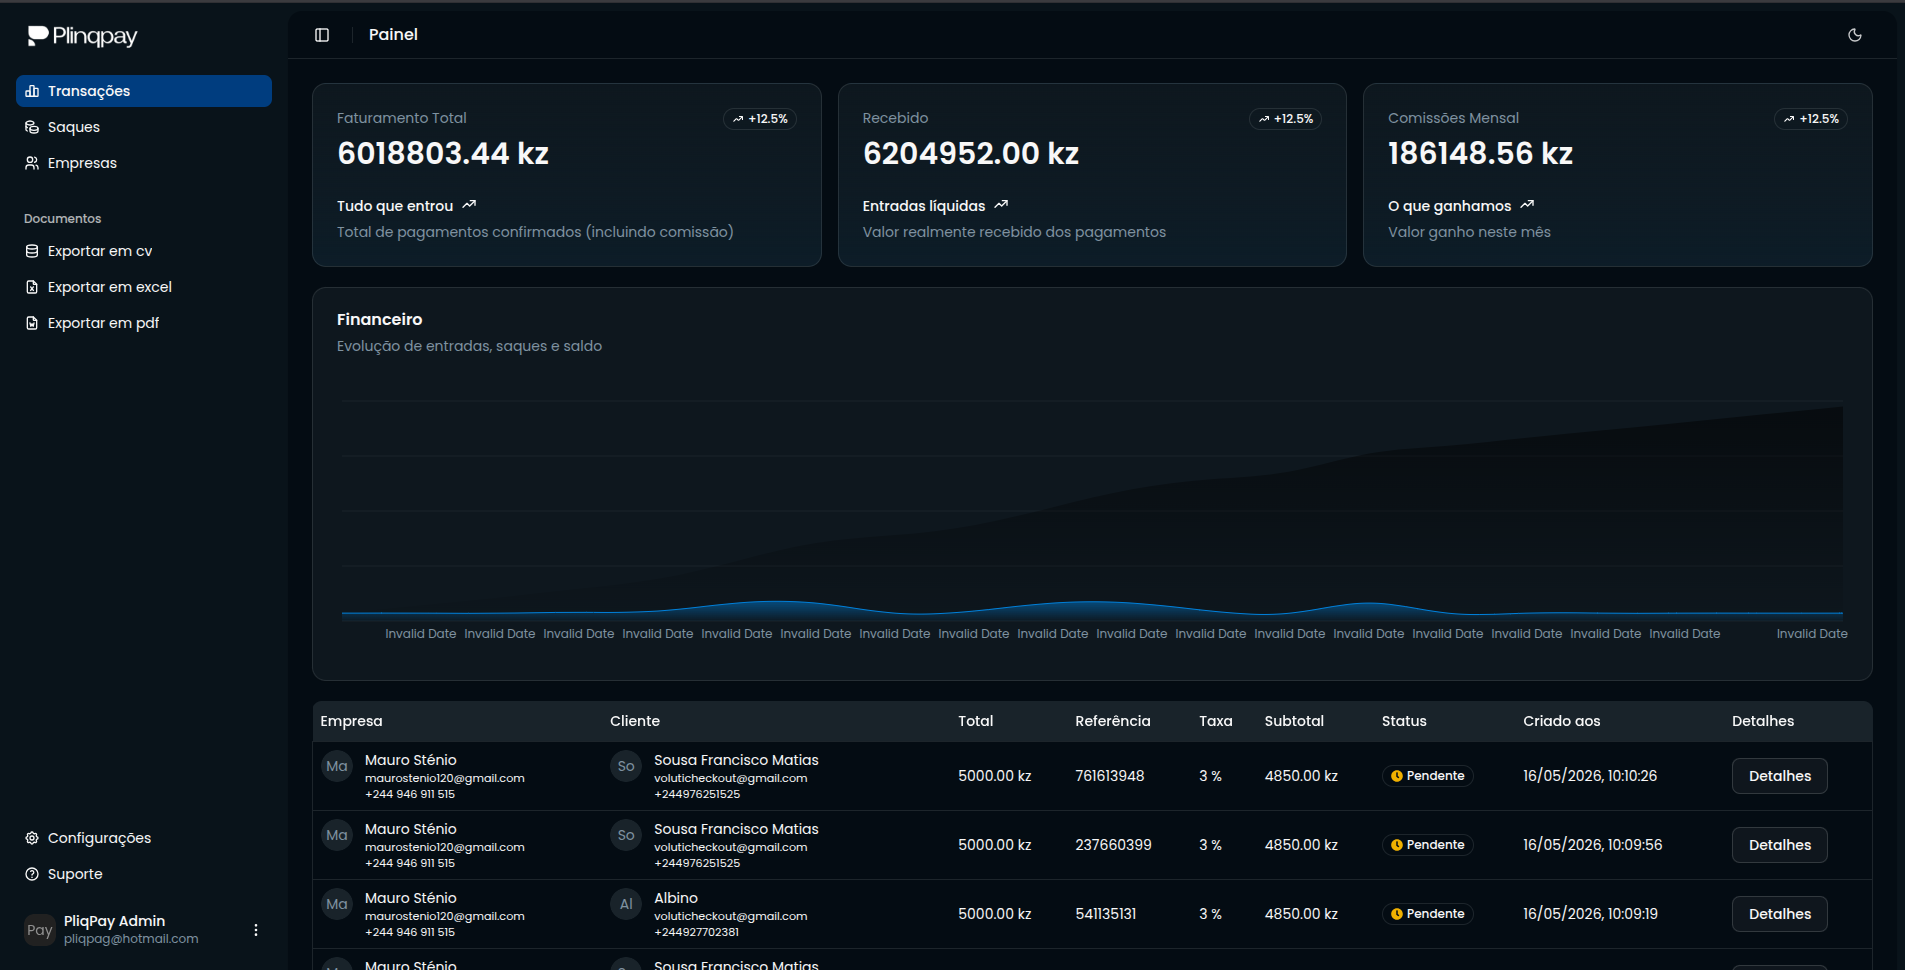Click the 6204952.00 kz value
Viewport: 1905px width, 970px height.
click(x=971, y=153)
